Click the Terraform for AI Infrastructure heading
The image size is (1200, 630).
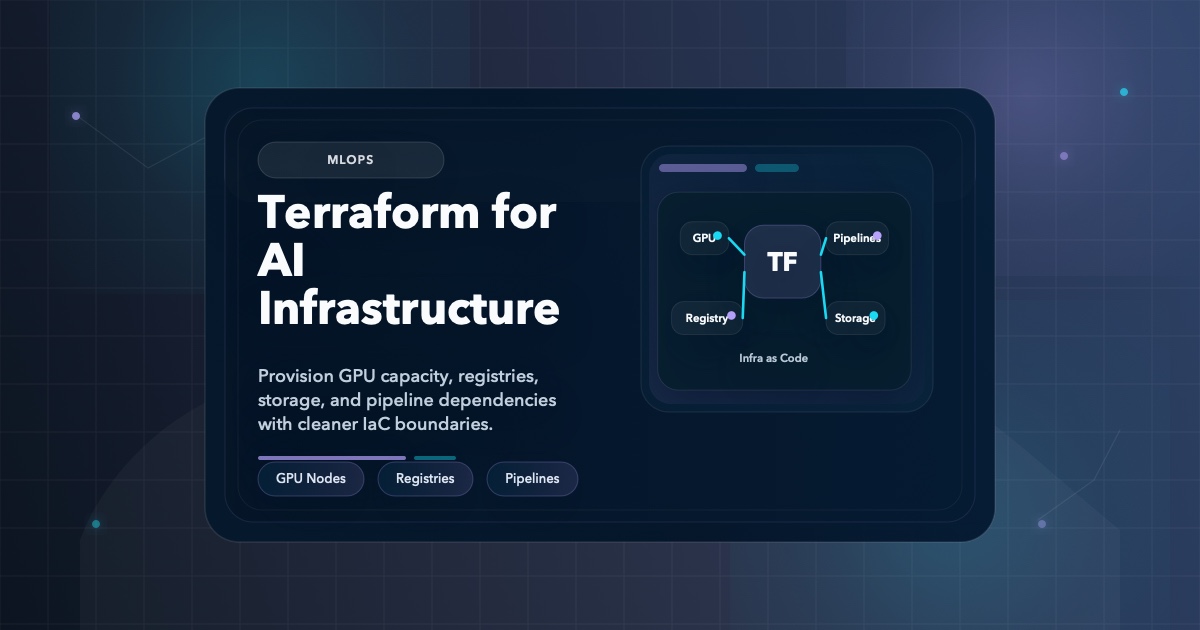coord(407,261)
